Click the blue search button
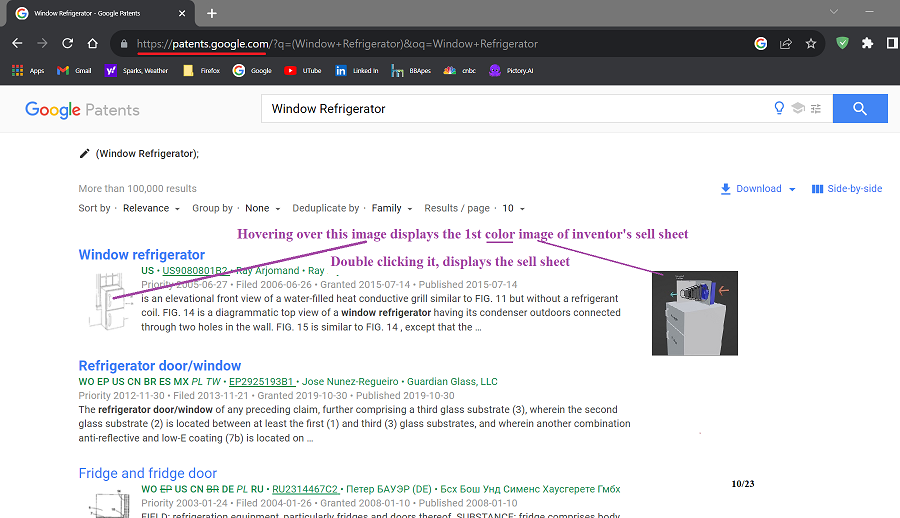 860,109
